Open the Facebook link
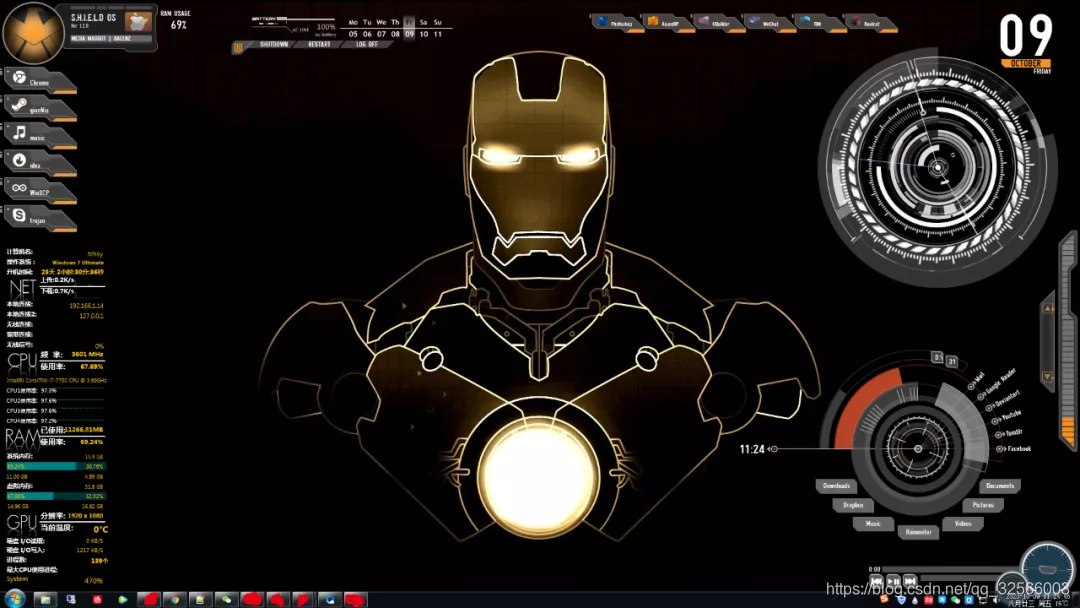This screenshot has width=1080, height=608. tap(1014, 448)
